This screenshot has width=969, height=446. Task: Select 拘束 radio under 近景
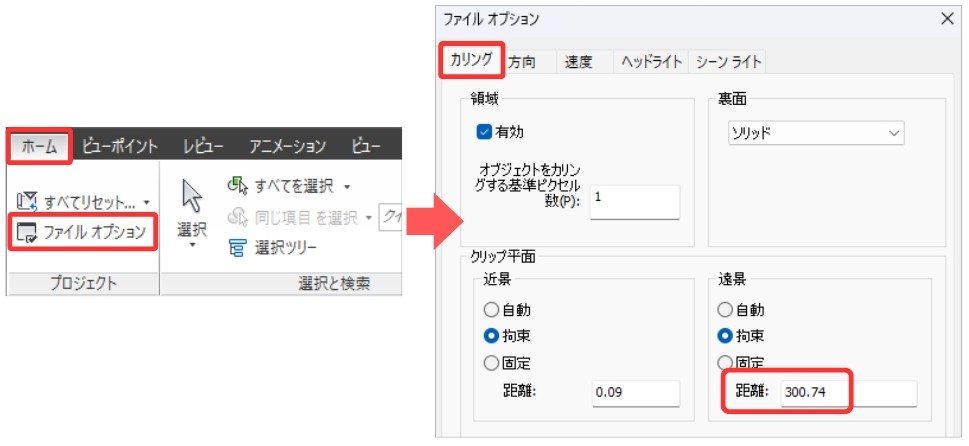tap(491, 336)
